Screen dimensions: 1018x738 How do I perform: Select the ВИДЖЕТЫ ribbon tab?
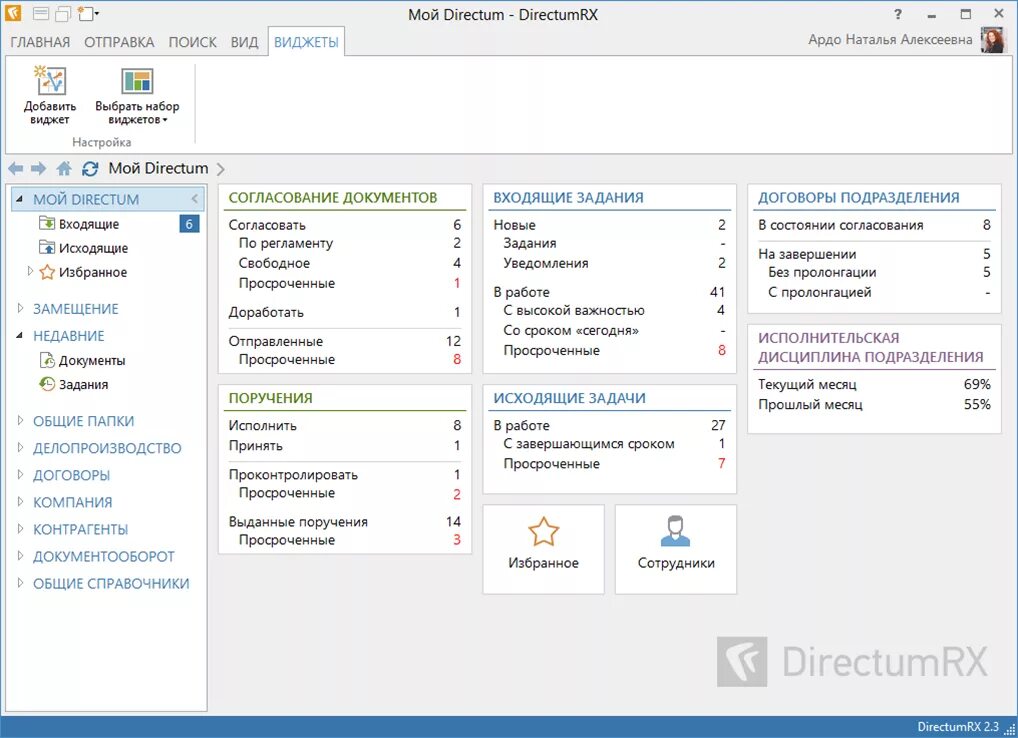(x=306, y=42)
